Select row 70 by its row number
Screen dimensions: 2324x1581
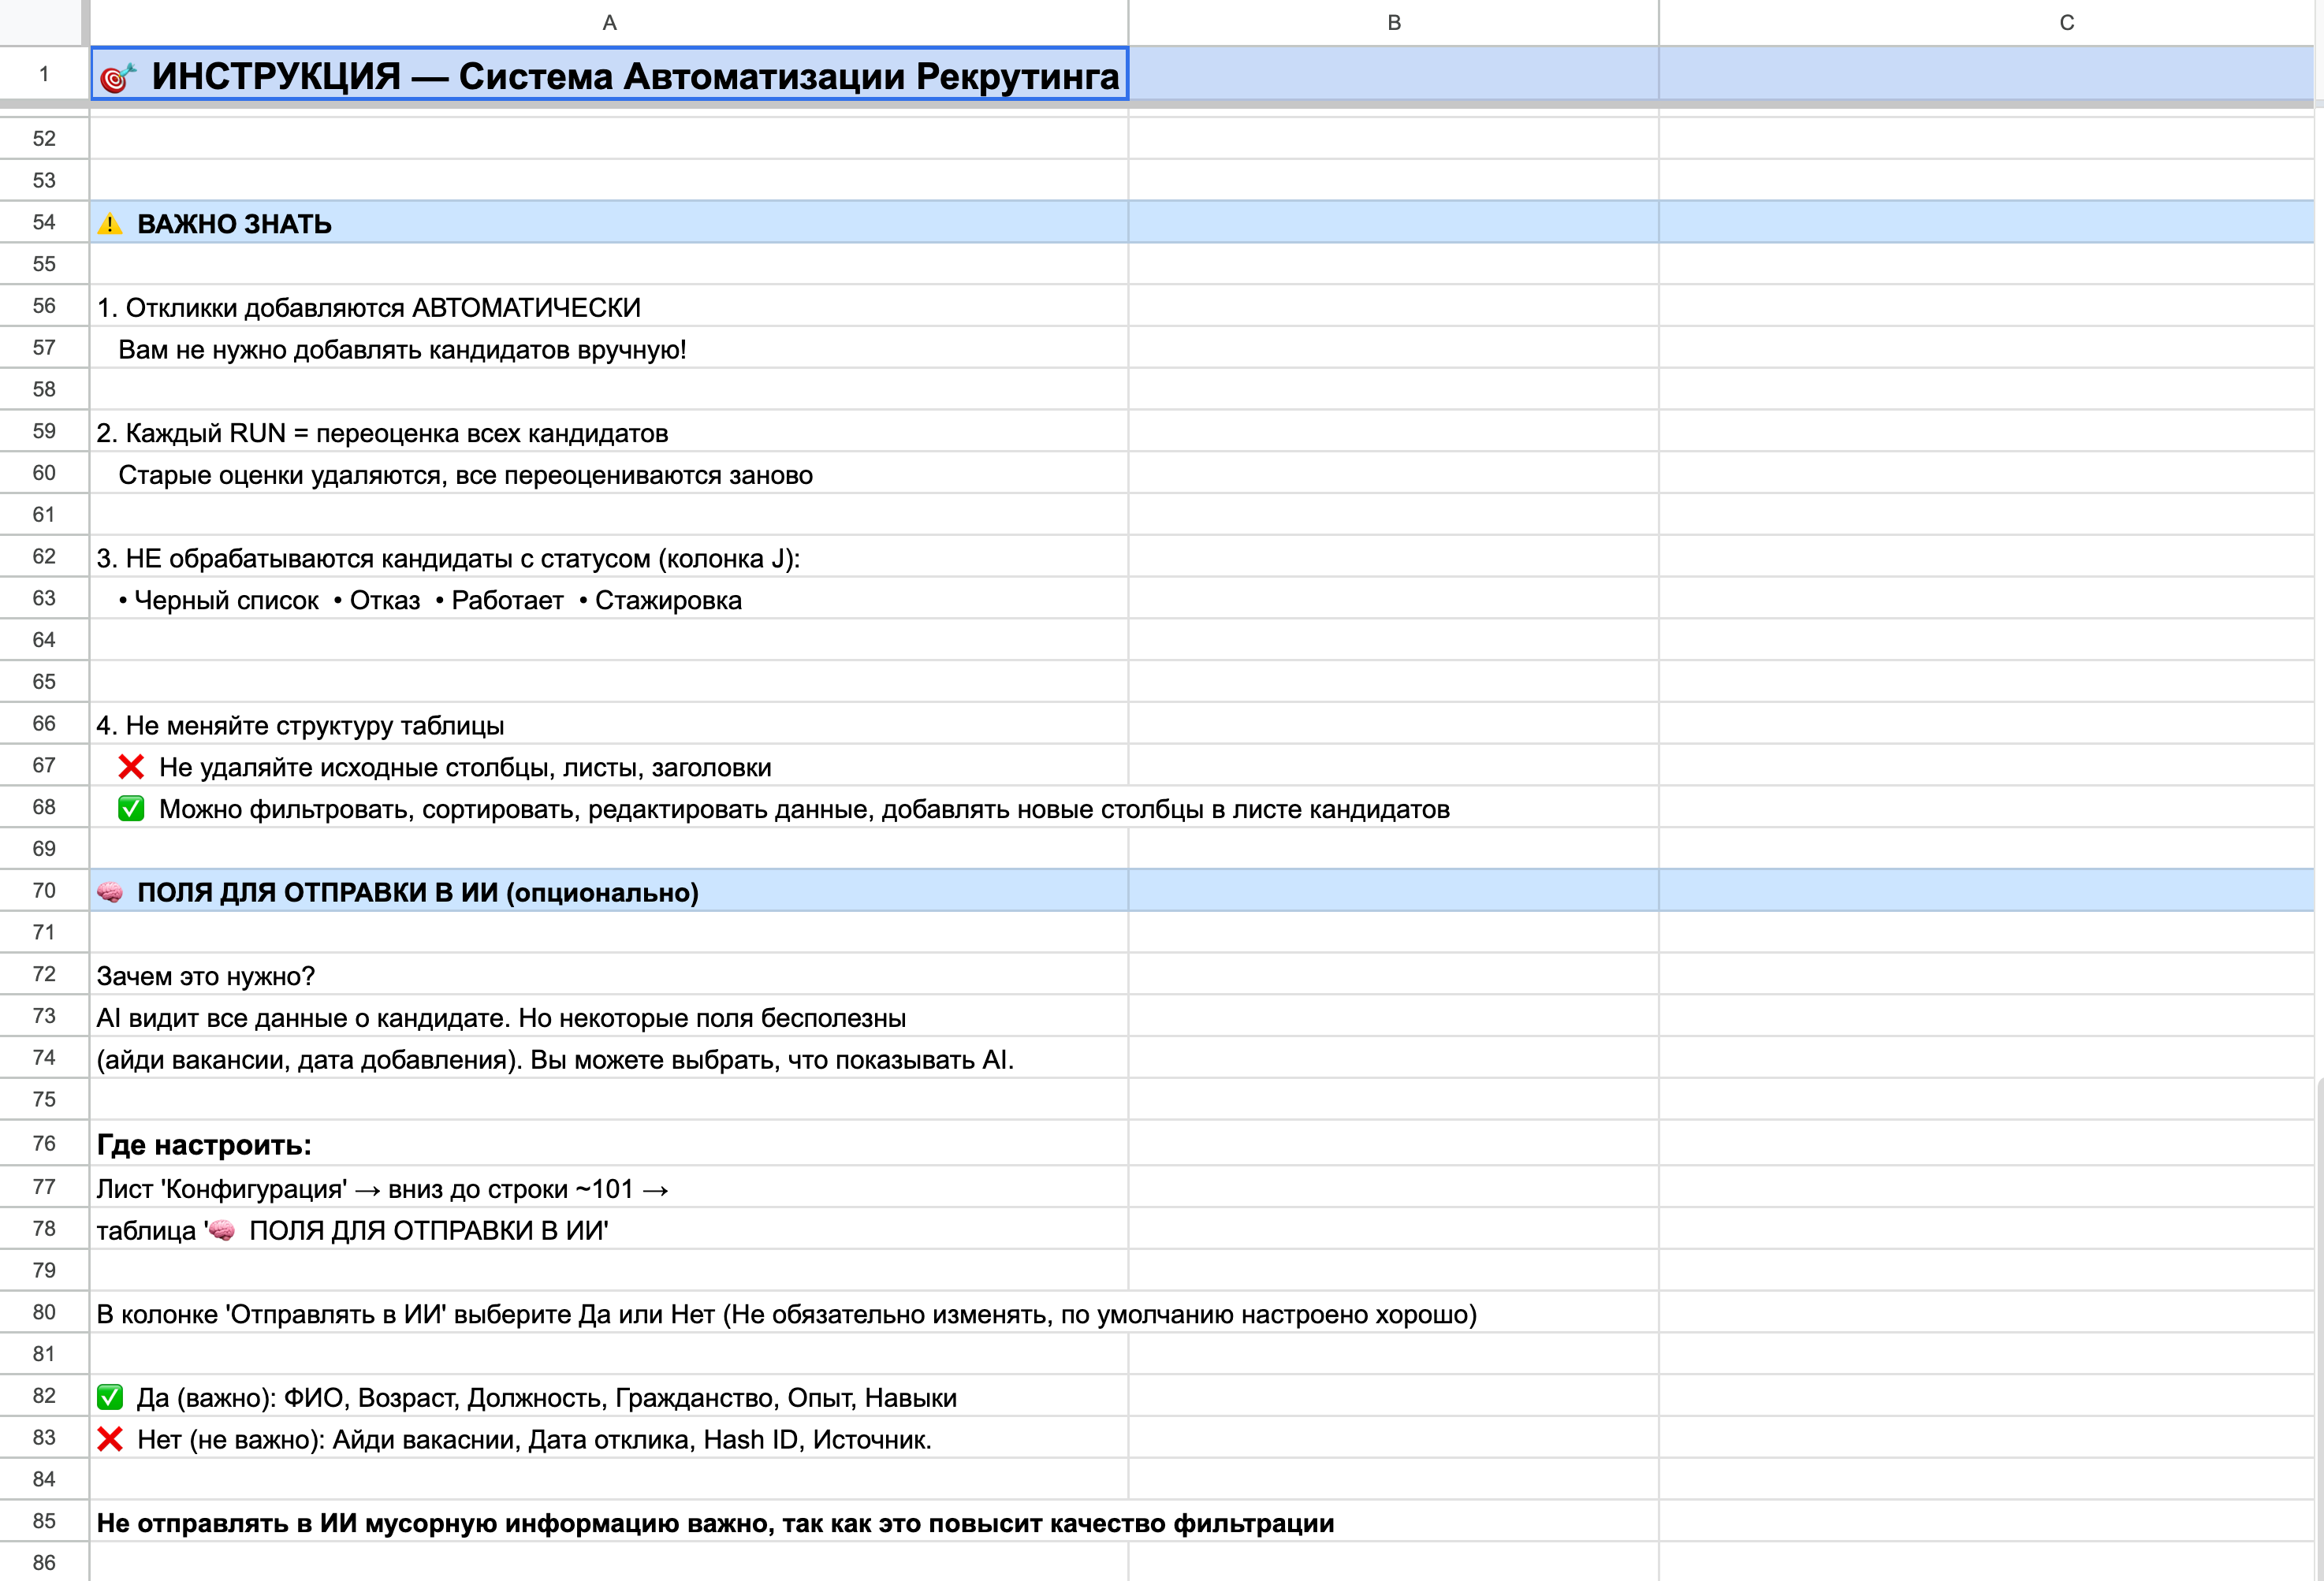[44, 890]
